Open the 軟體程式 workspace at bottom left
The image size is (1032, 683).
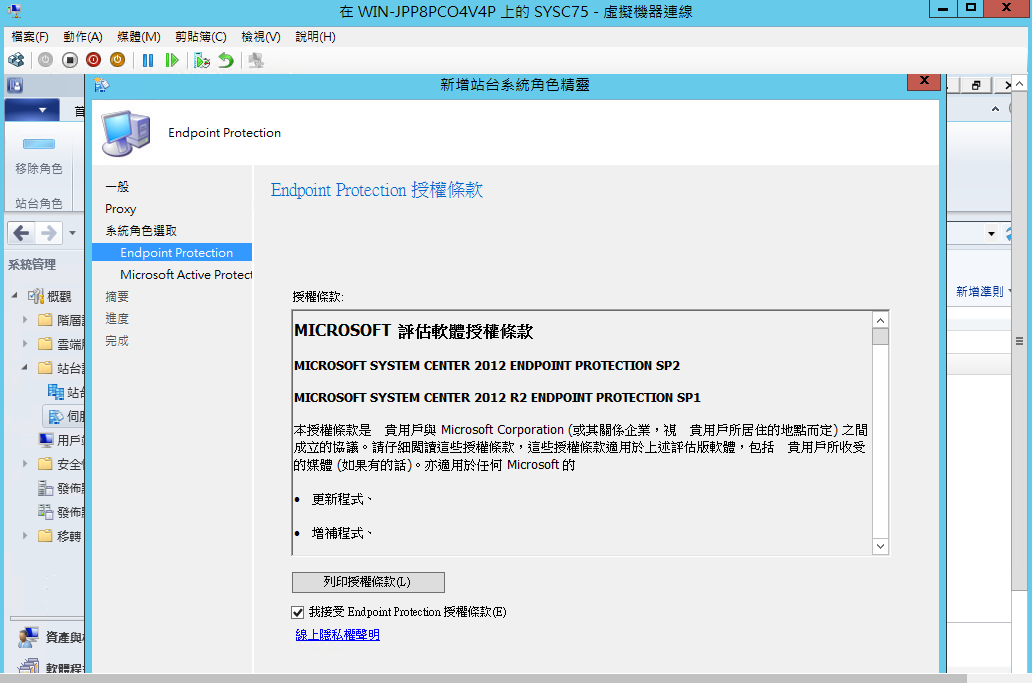pos(51,667)
